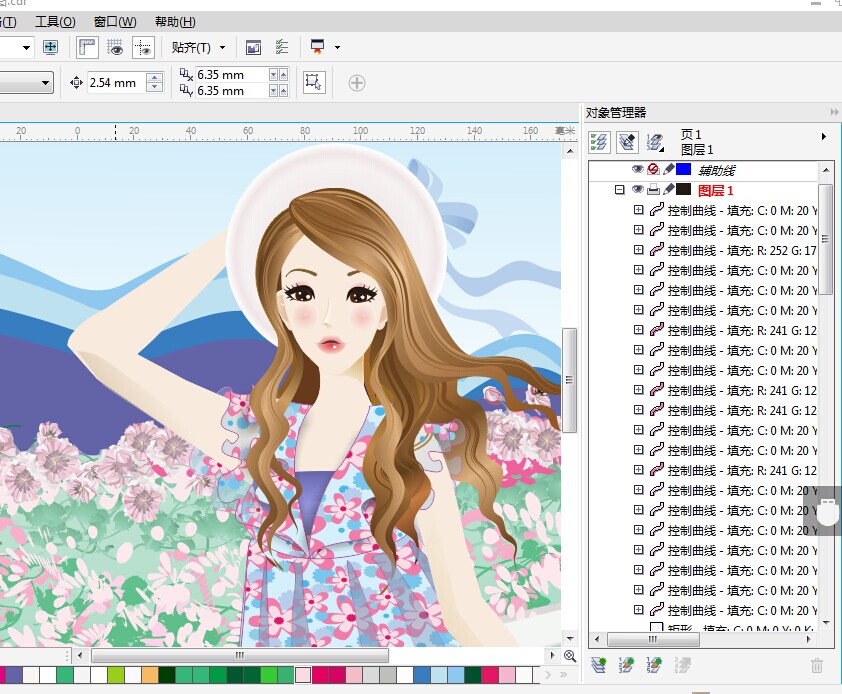The image size is (842, 694).
Task: Open the property bar preset dropdown
Action: pos(45,83)
